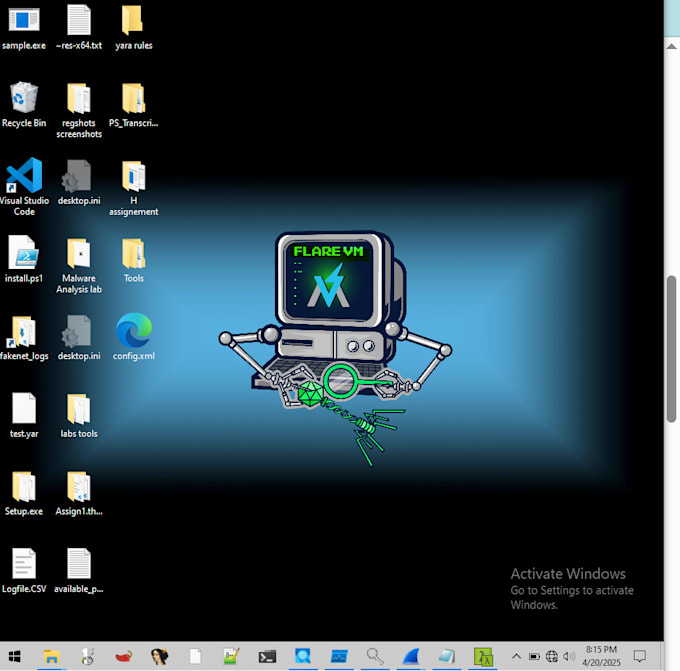Launch Visual Studio Code shortcut
This screenshot has width=680, height=671.
(x=24, y=187)
